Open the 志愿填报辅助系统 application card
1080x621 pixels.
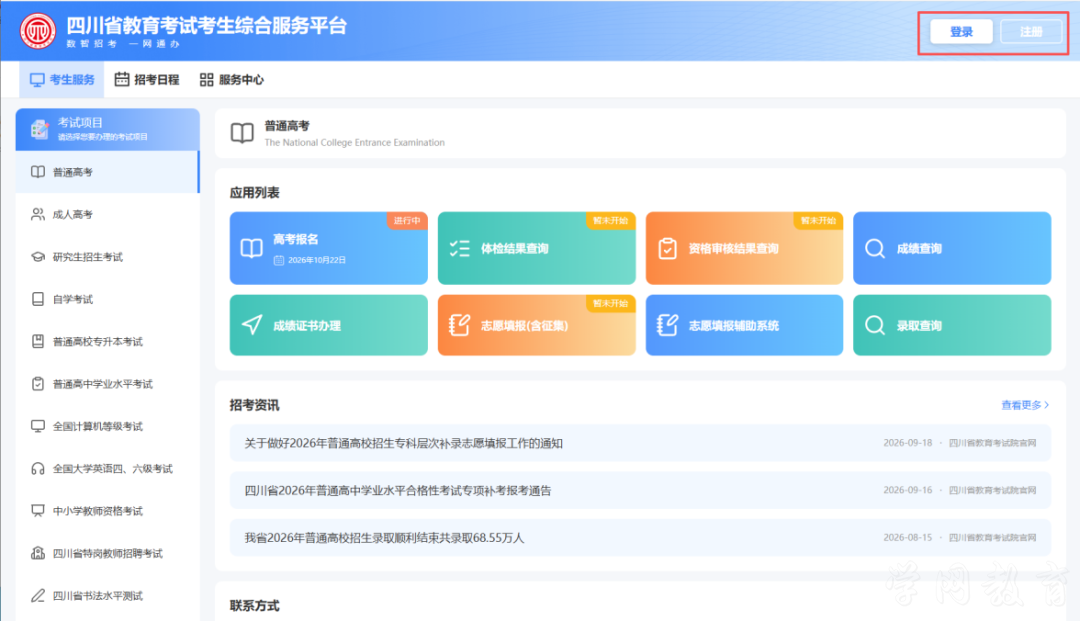[x=745, y=325]
